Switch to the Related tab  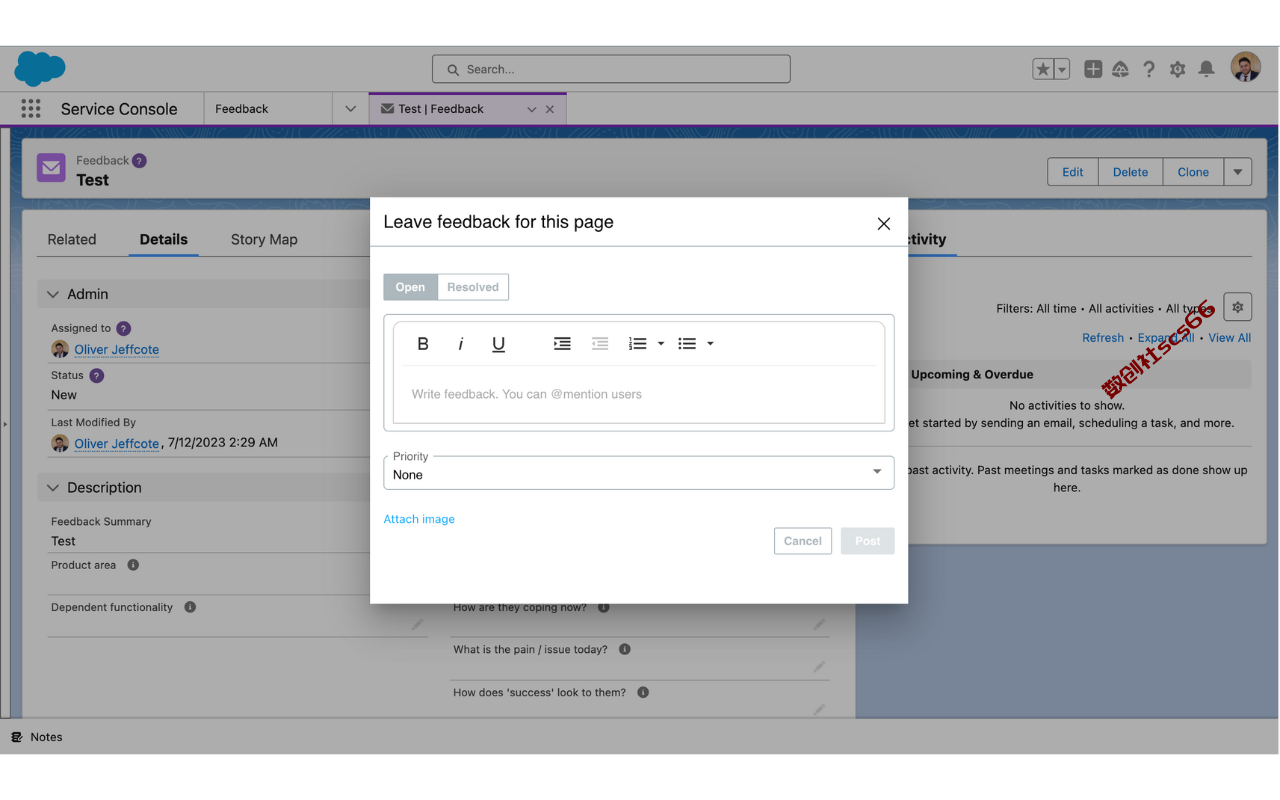72,239
